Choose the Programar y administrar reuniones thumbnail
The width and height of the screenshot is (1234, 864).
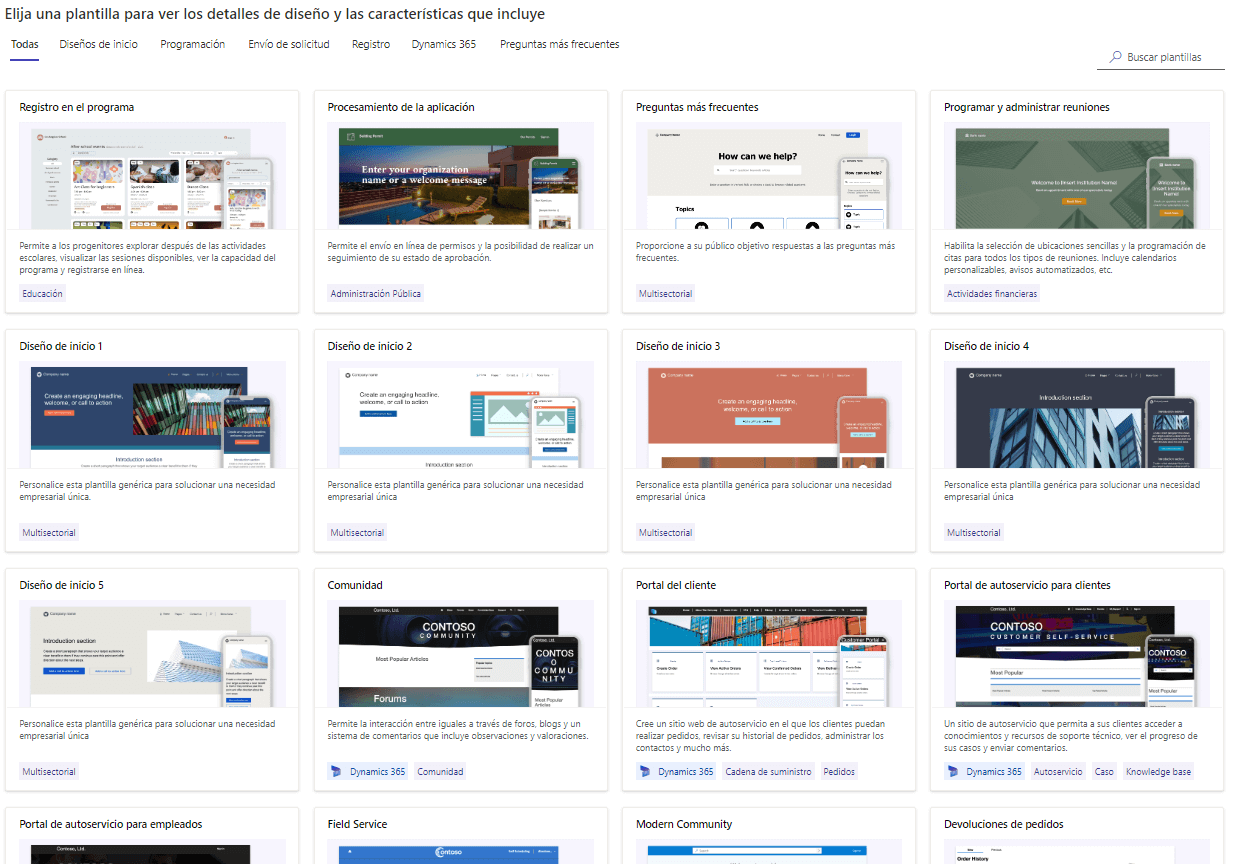coord(1077,176)
